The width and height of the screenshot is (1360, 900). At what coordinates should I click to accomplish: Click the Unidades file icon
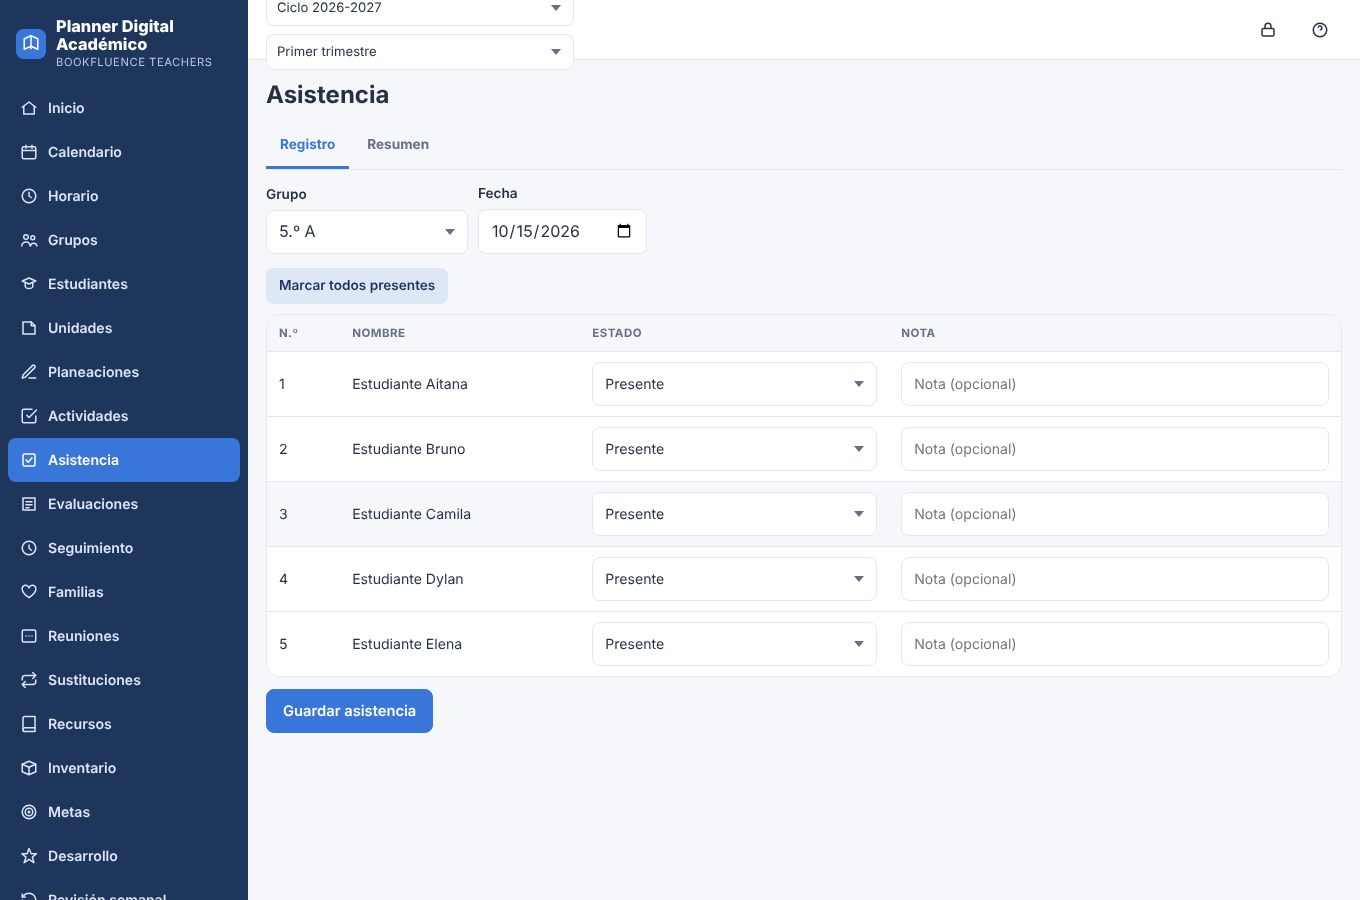29,328
